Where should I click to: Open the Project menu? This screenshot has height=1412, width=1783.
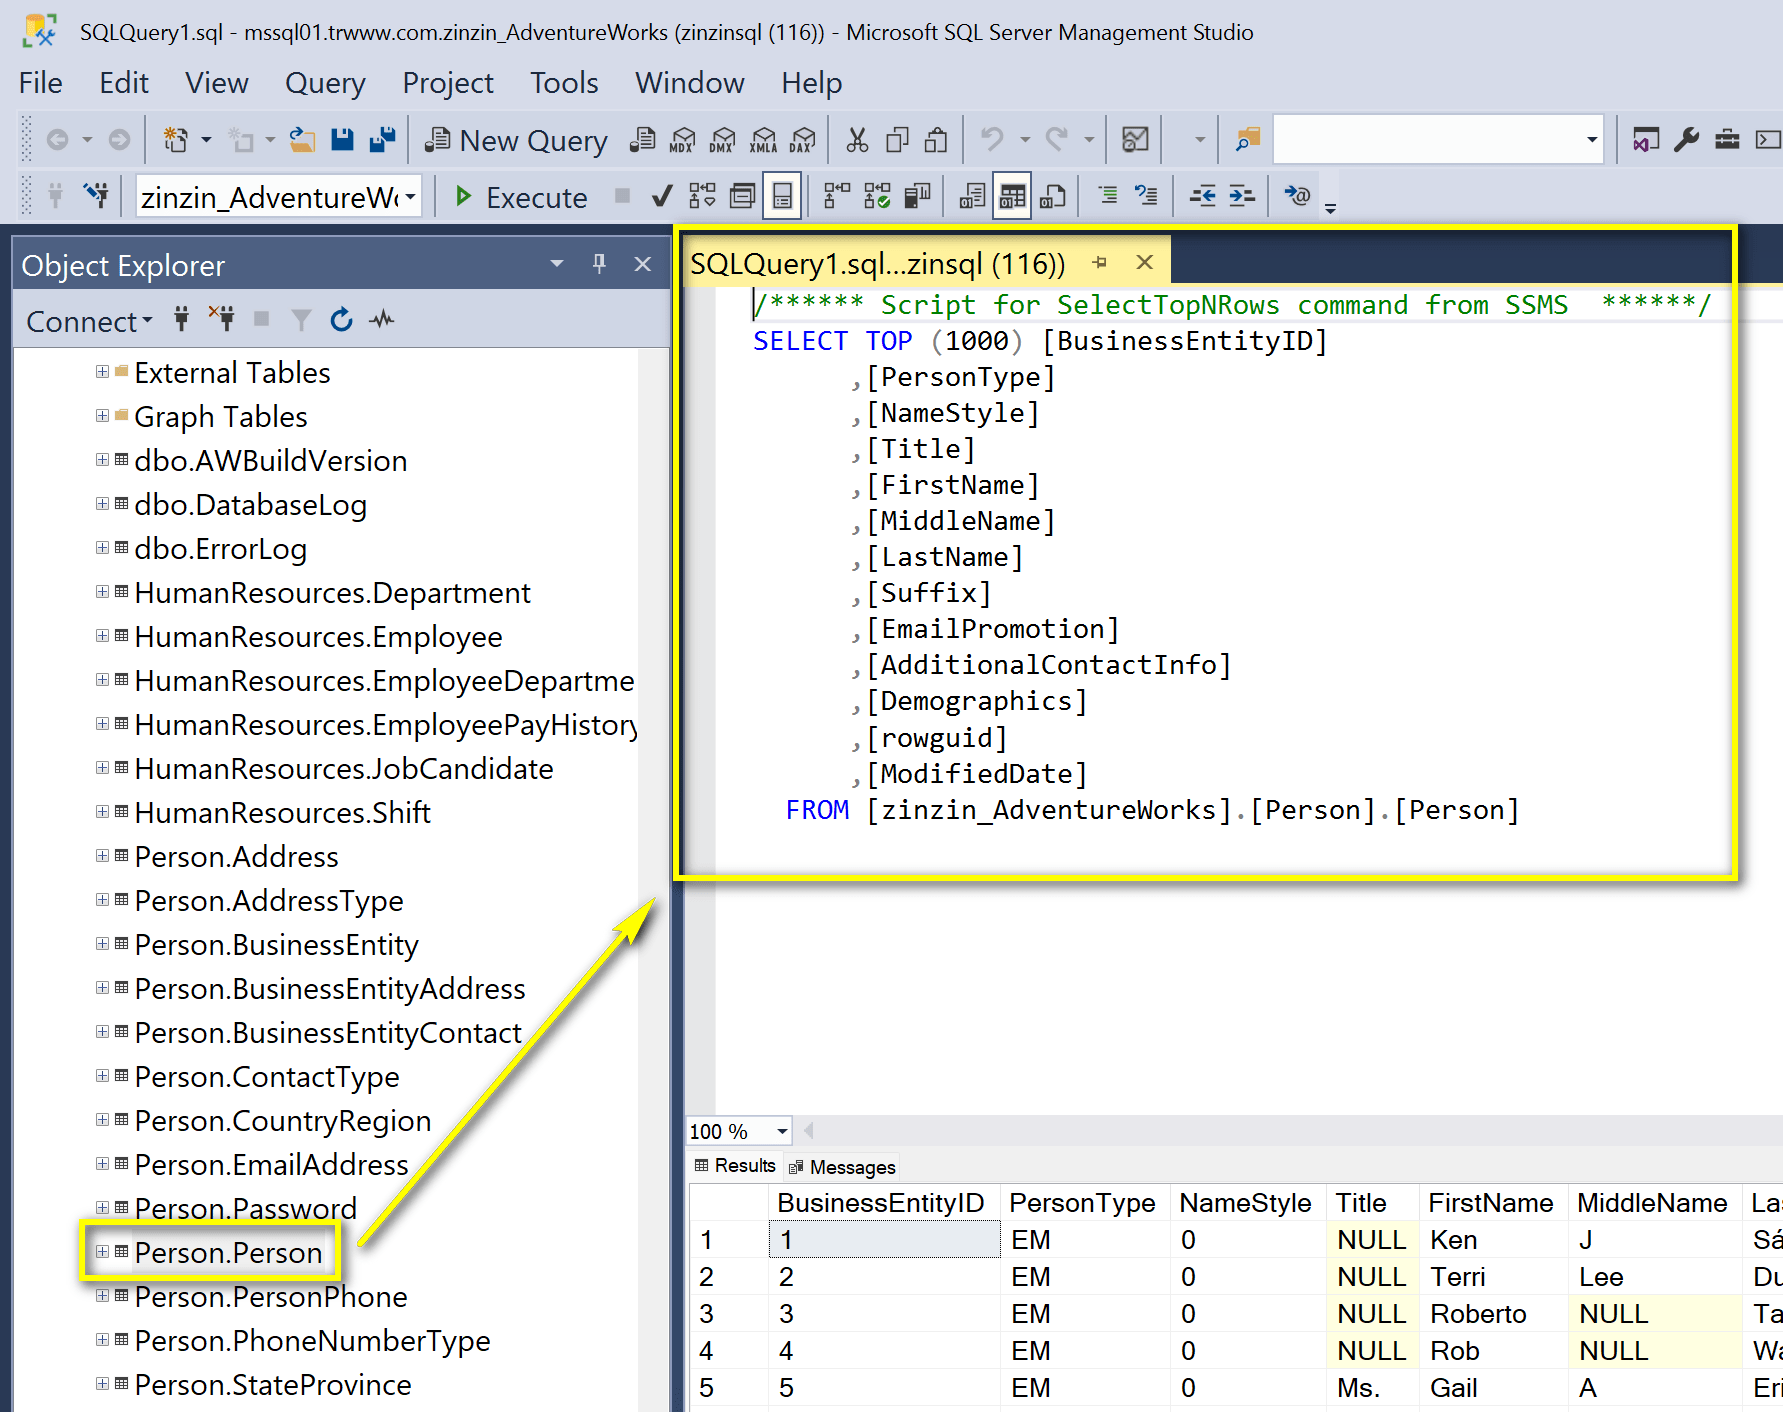(x=448, y=83)
